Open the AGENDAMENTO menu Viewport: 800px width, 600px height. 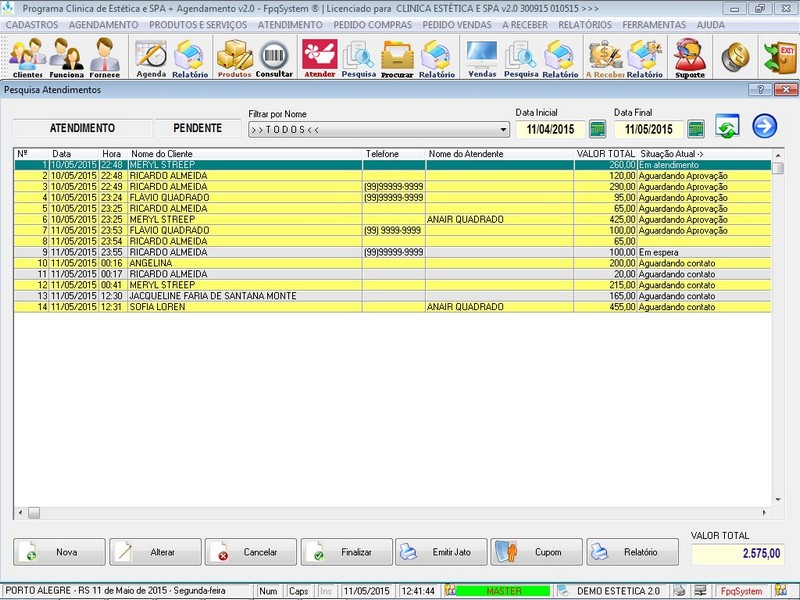[103, 24]
